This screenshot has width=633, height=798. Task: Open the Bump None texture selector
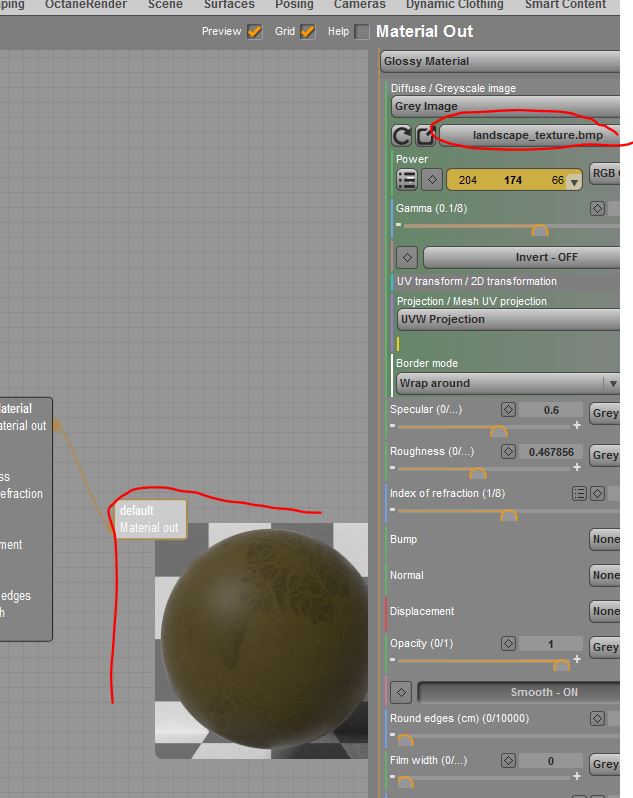tap(605, 539)
